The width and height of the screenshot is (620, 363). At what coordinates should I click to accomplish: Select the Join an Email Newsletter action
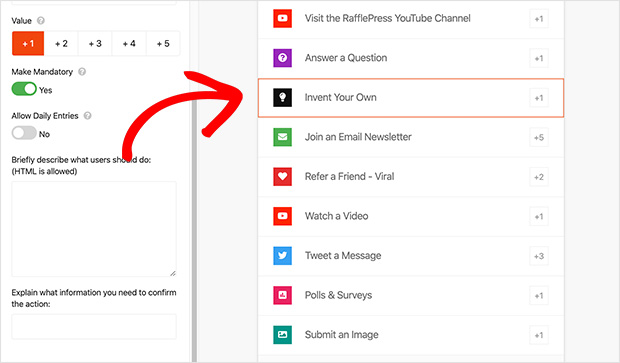[x=411, y=137]
